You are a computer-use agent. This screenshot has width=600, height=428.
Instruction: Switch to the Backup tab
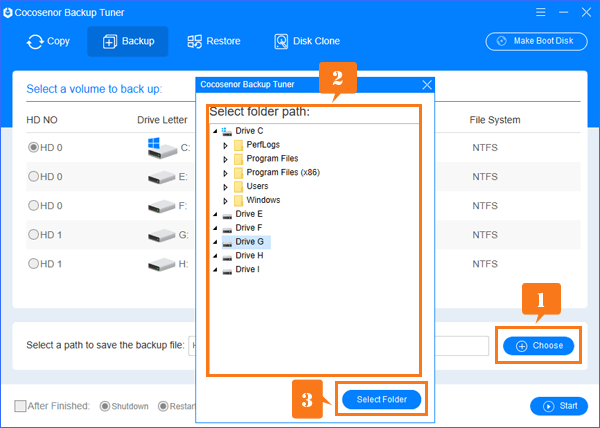(x=128, y=41)
